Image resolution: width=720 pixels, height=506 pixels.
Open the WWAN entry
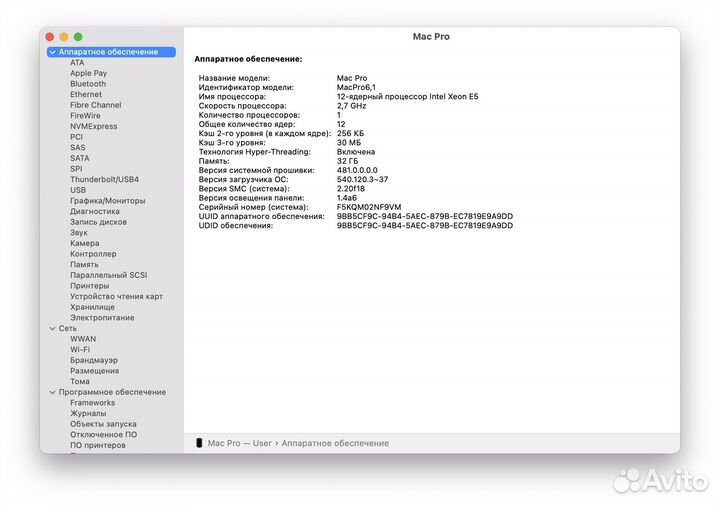coord(83,339)
